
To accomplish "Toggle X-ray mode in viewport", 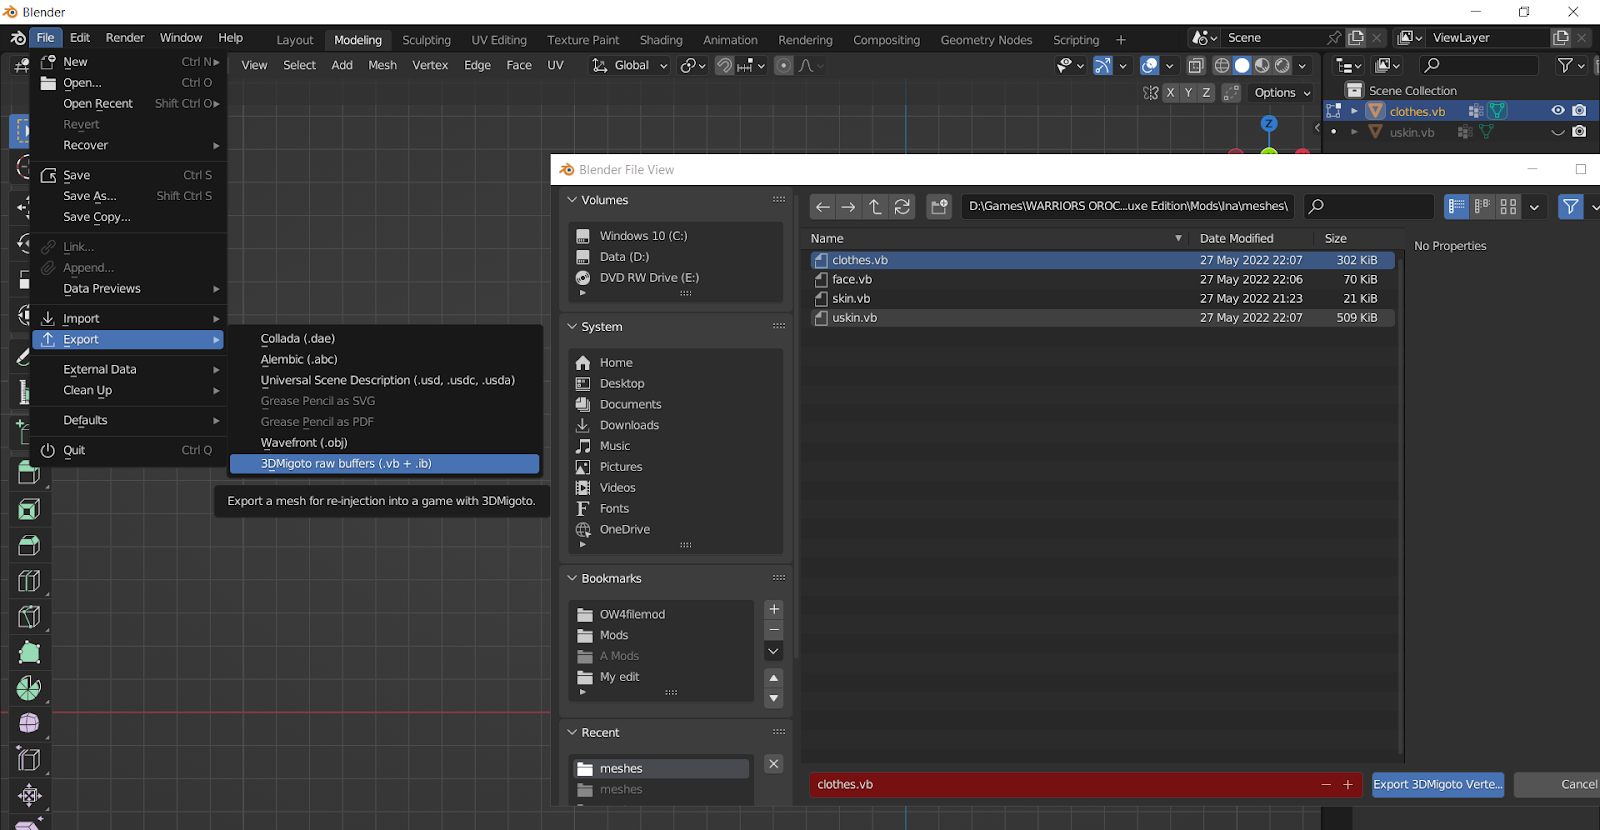I will tap(1196, 66).
